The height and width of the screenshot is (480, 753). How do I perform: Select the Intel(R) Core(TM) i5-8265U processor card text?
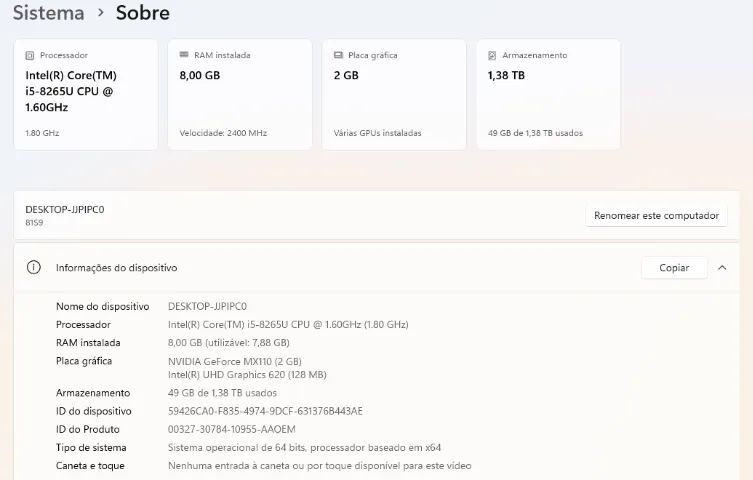pos(71,91)
